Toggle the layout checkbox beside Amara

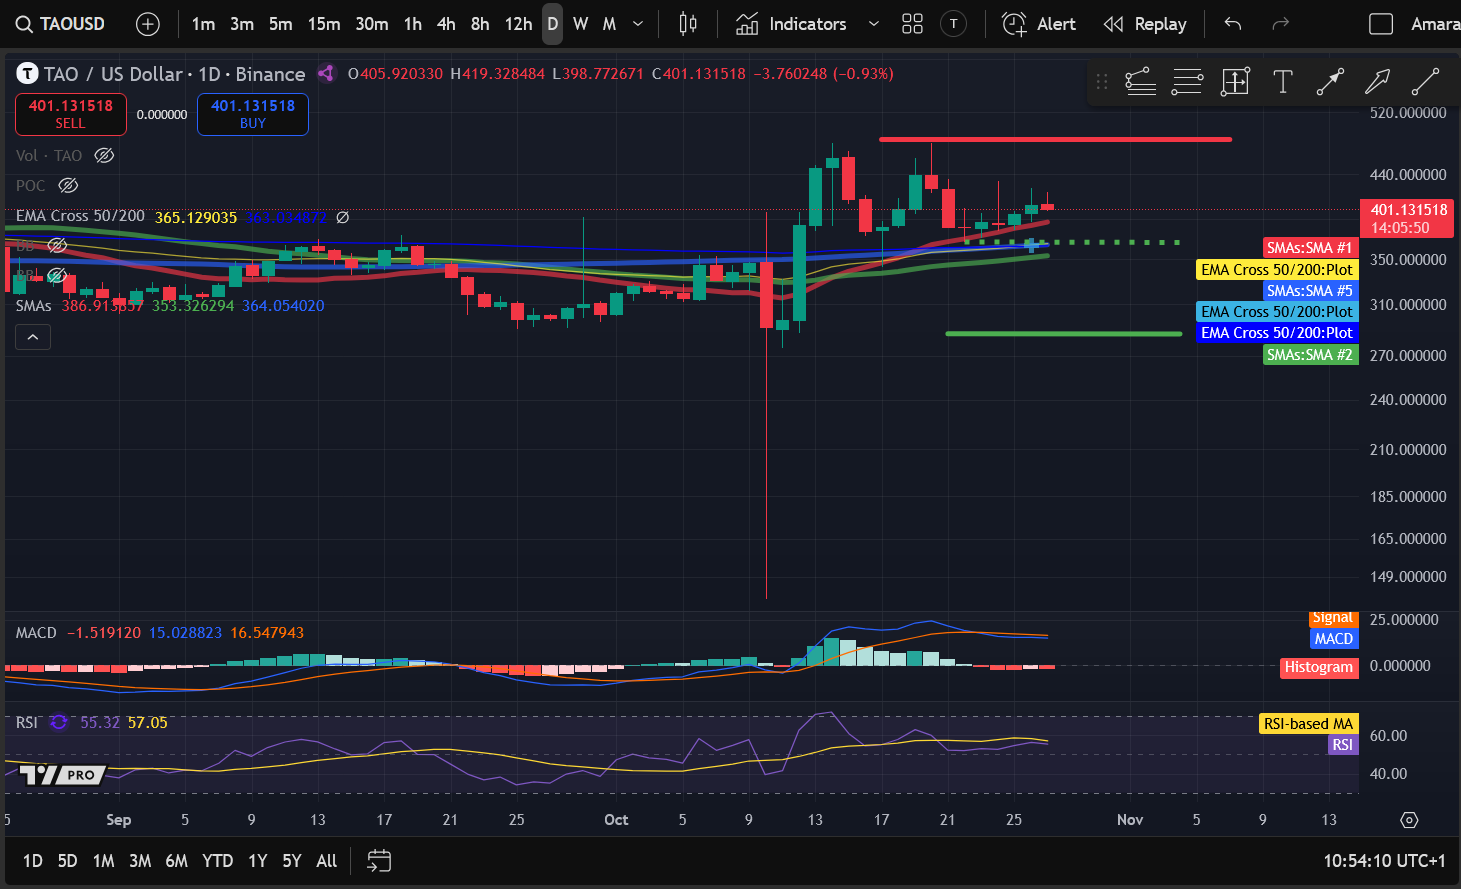pos(1381,24)
